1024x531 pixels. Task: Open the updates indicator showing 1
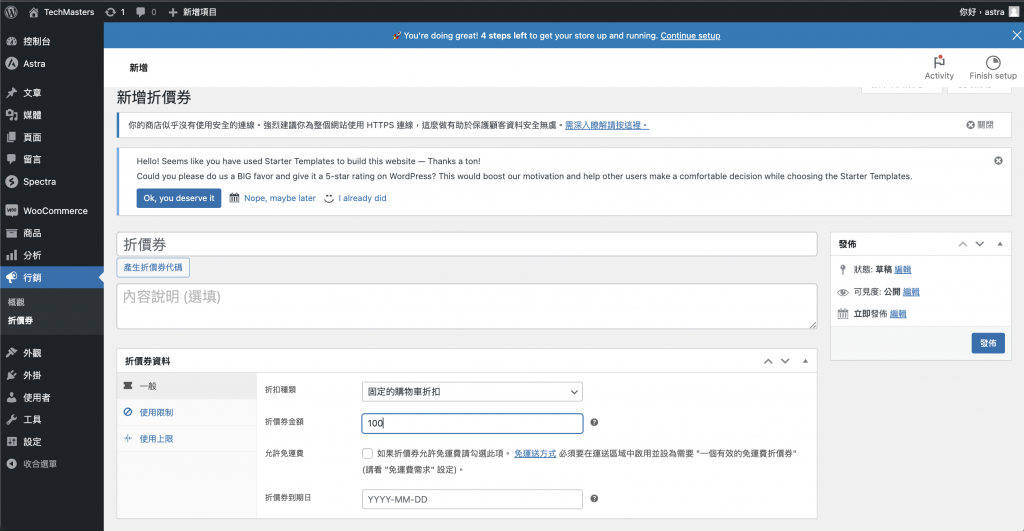click(x=115, y=12)
